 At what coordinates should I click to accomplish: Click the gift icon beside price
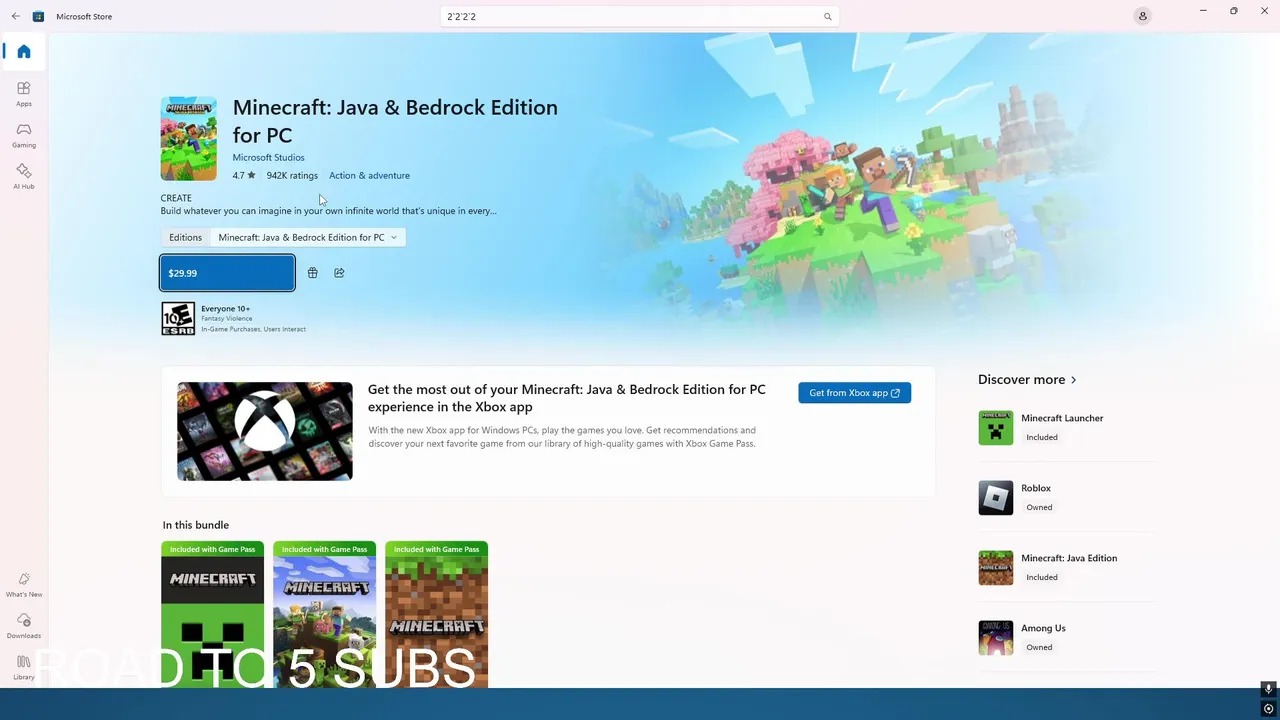[312, 273]
